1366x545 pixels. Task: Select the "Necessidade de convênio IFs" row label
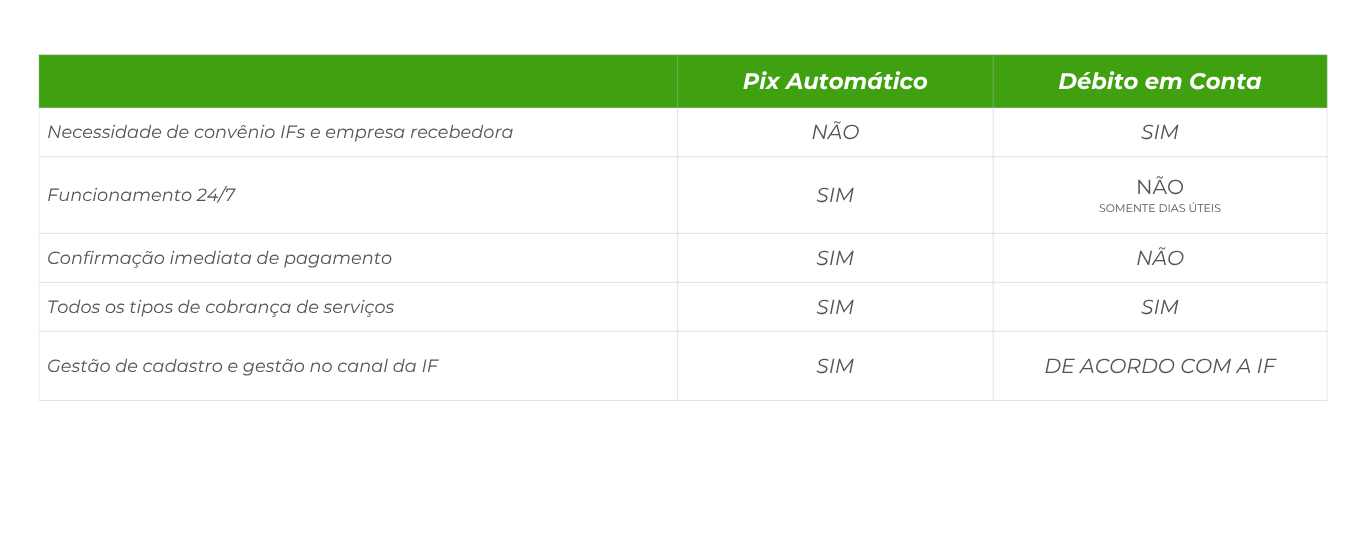click(280, 132)
